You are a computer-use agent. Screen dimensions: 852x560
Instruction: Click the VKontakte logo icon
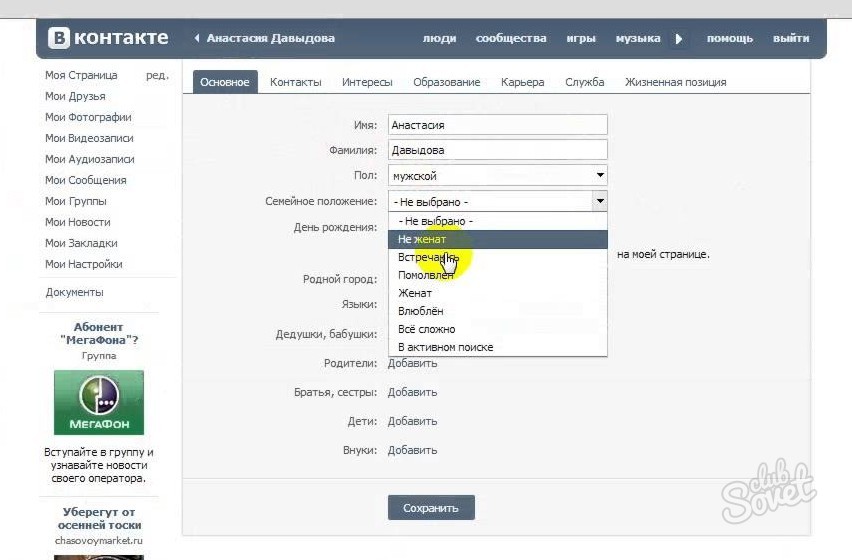tap(59, 38)
